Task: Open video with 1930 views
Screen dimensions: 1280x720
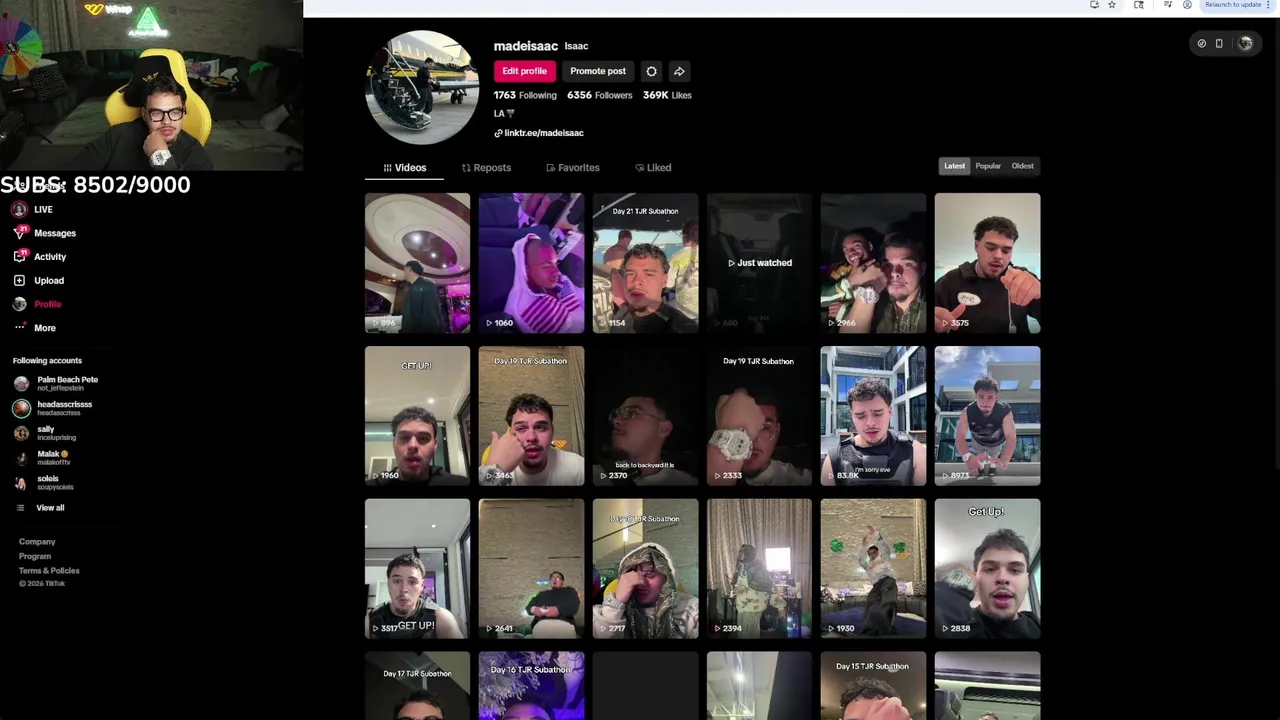Action: pos(873,569)
